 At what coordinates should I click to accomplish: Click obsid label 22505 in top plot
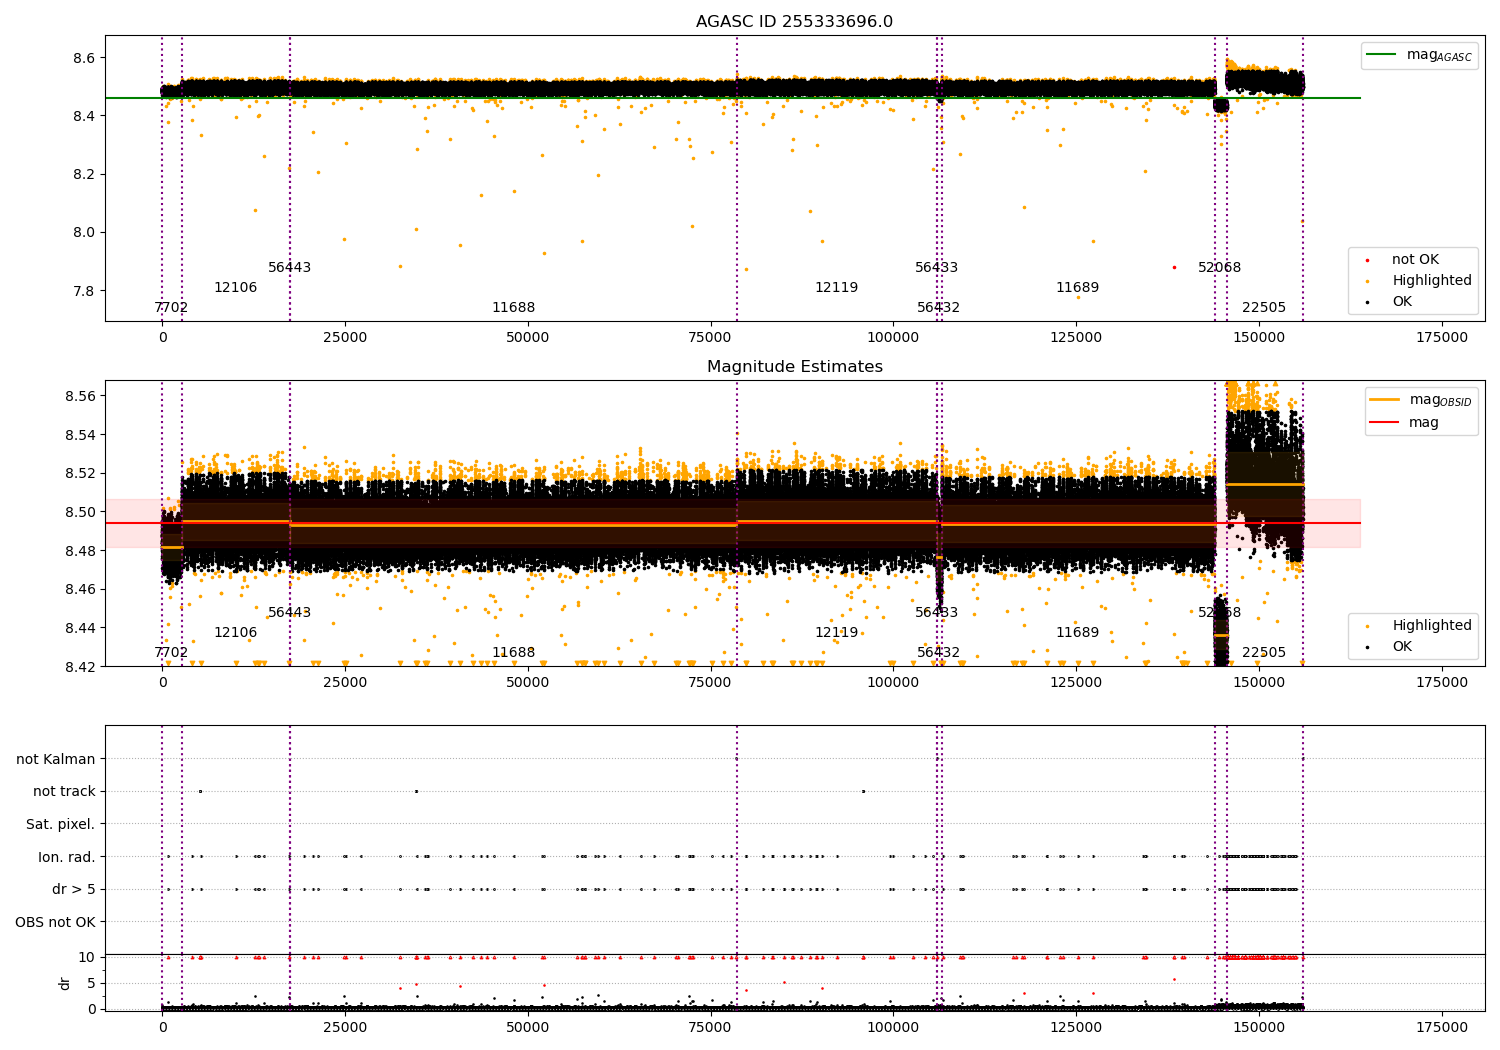click(1264, 308)
